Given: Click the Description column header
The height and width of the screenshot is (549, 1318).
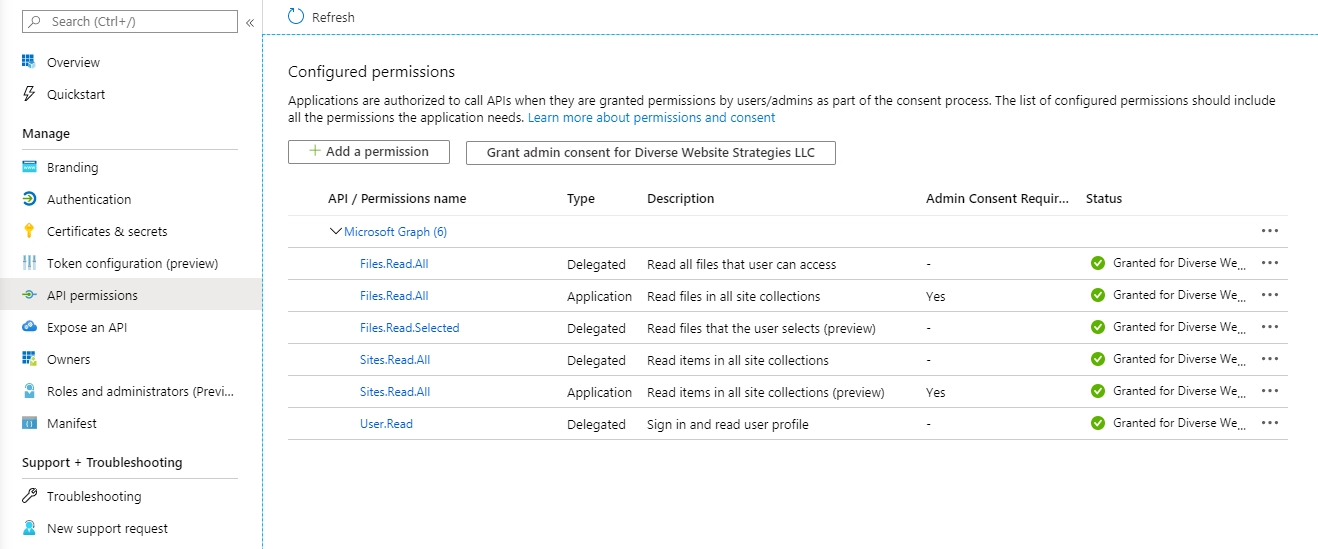Looking at the screenshot, I should point(680,198).
